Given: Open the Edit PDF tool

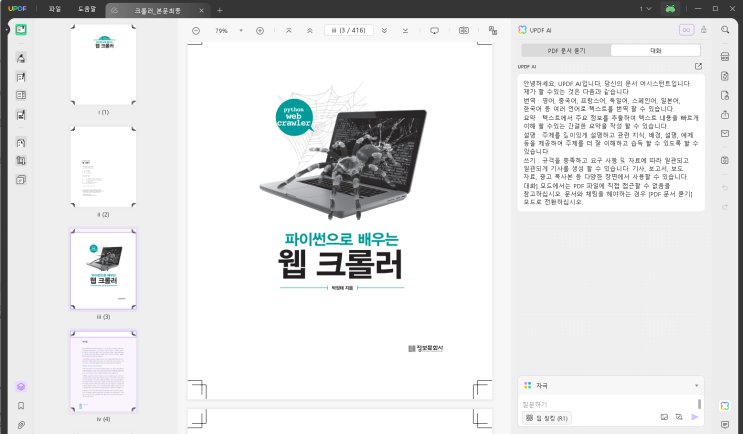Looking at the screenshot, I should [21, 77].
